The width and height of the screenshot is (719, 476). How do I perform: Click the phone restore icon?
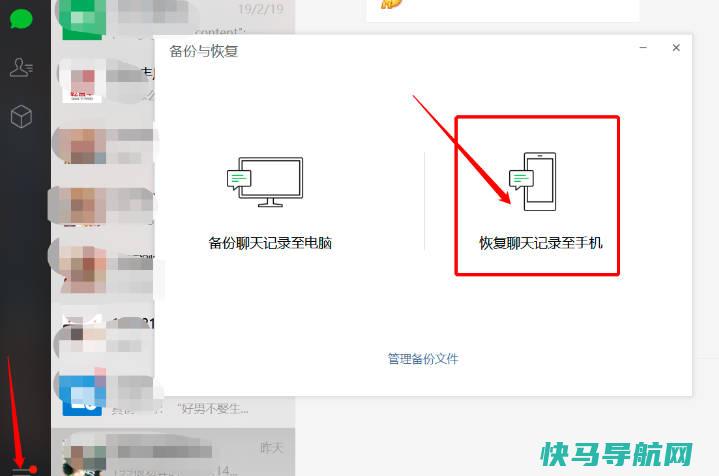(533, 182)
